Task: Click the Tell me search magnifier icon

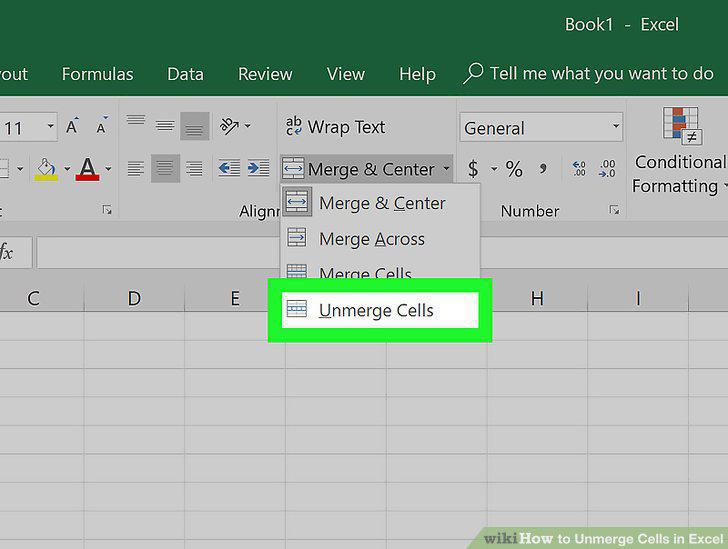Action: click(473, 74)
